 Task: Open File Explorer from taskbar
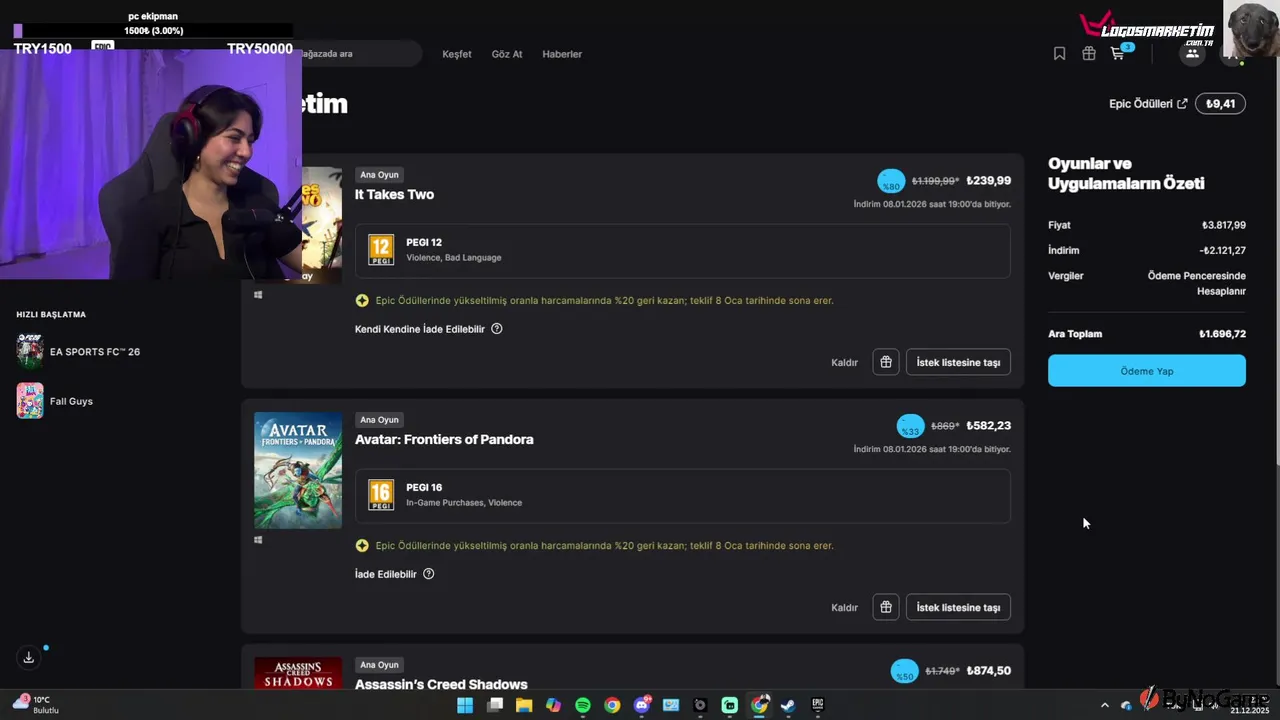point(524,705)
